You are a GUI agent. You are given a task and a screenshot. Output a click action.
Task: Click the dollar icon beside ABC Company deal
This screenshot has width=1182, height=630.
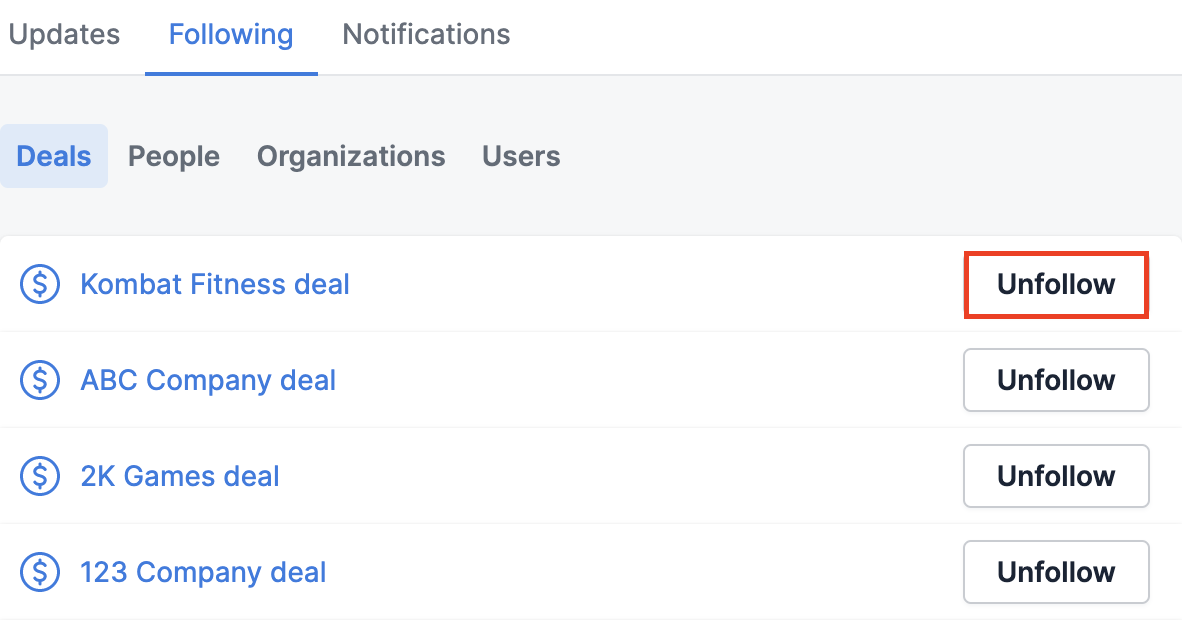pos(40,380)
